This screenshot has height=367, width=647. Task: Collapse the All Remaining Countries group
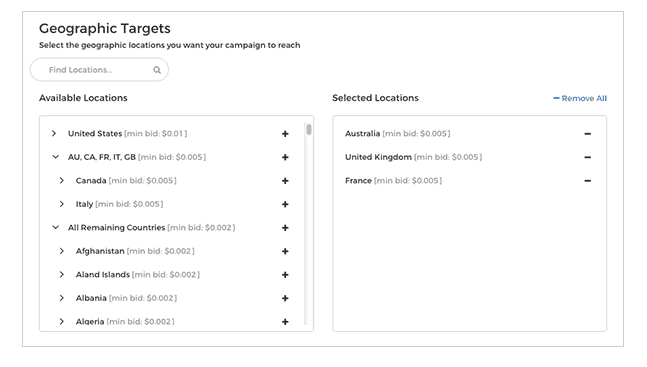point(55,227)
